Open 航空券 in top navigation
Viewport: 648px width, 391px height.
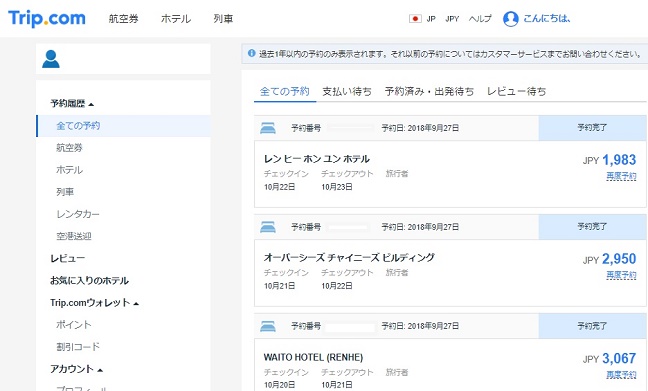[123, 19]
